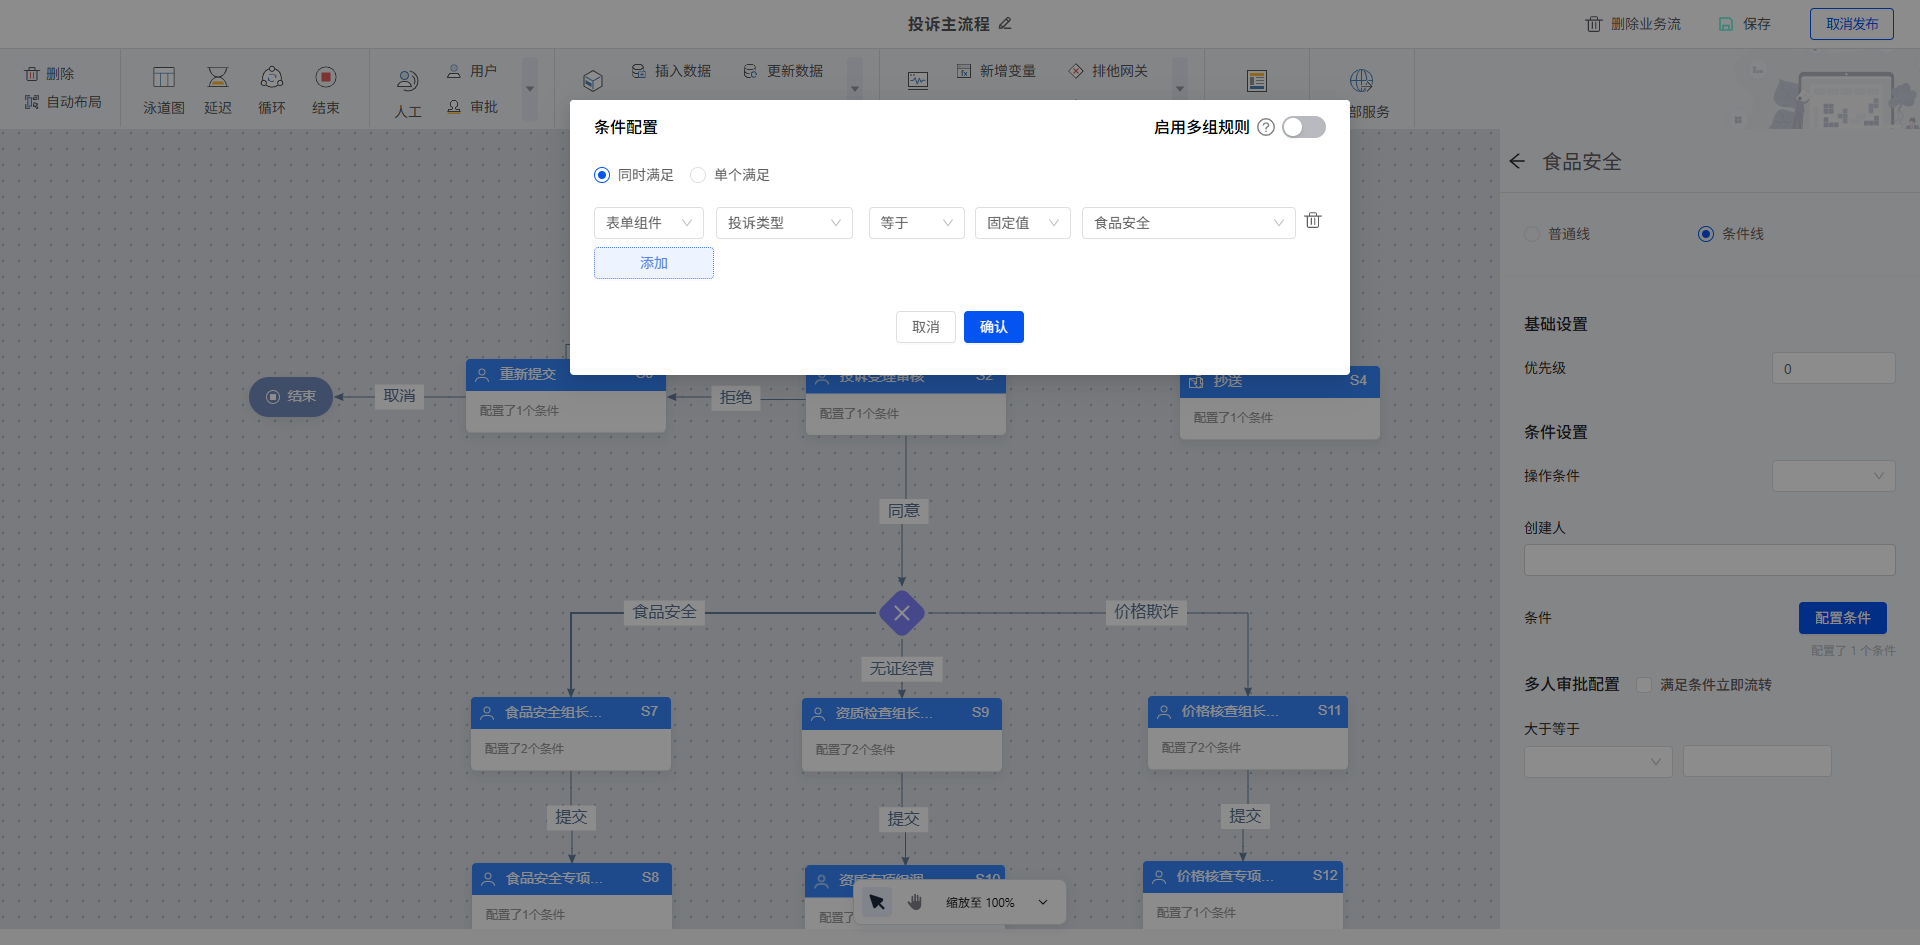Expand the 等于 operator dropdown
The height and width of the screenshot is (945, 1920).
point(916,223)
